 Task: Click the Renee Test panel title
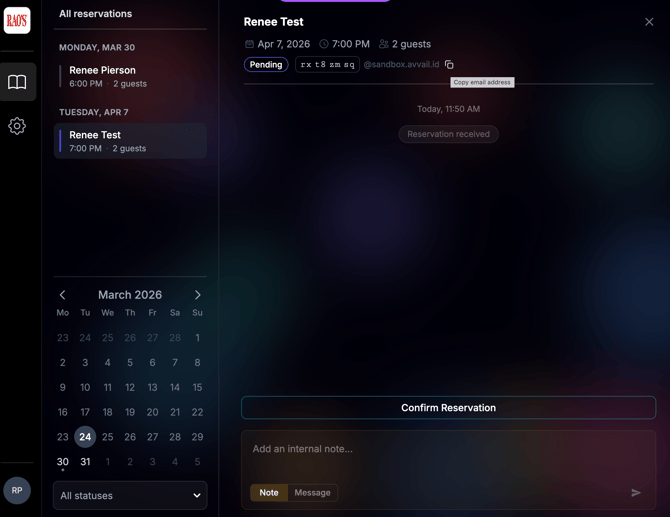click(273, 22)
